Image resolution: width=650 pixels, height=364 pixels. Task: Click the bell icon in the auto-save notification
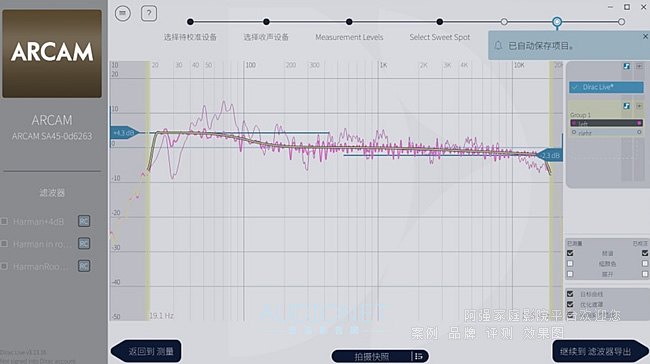coord(499,46)
